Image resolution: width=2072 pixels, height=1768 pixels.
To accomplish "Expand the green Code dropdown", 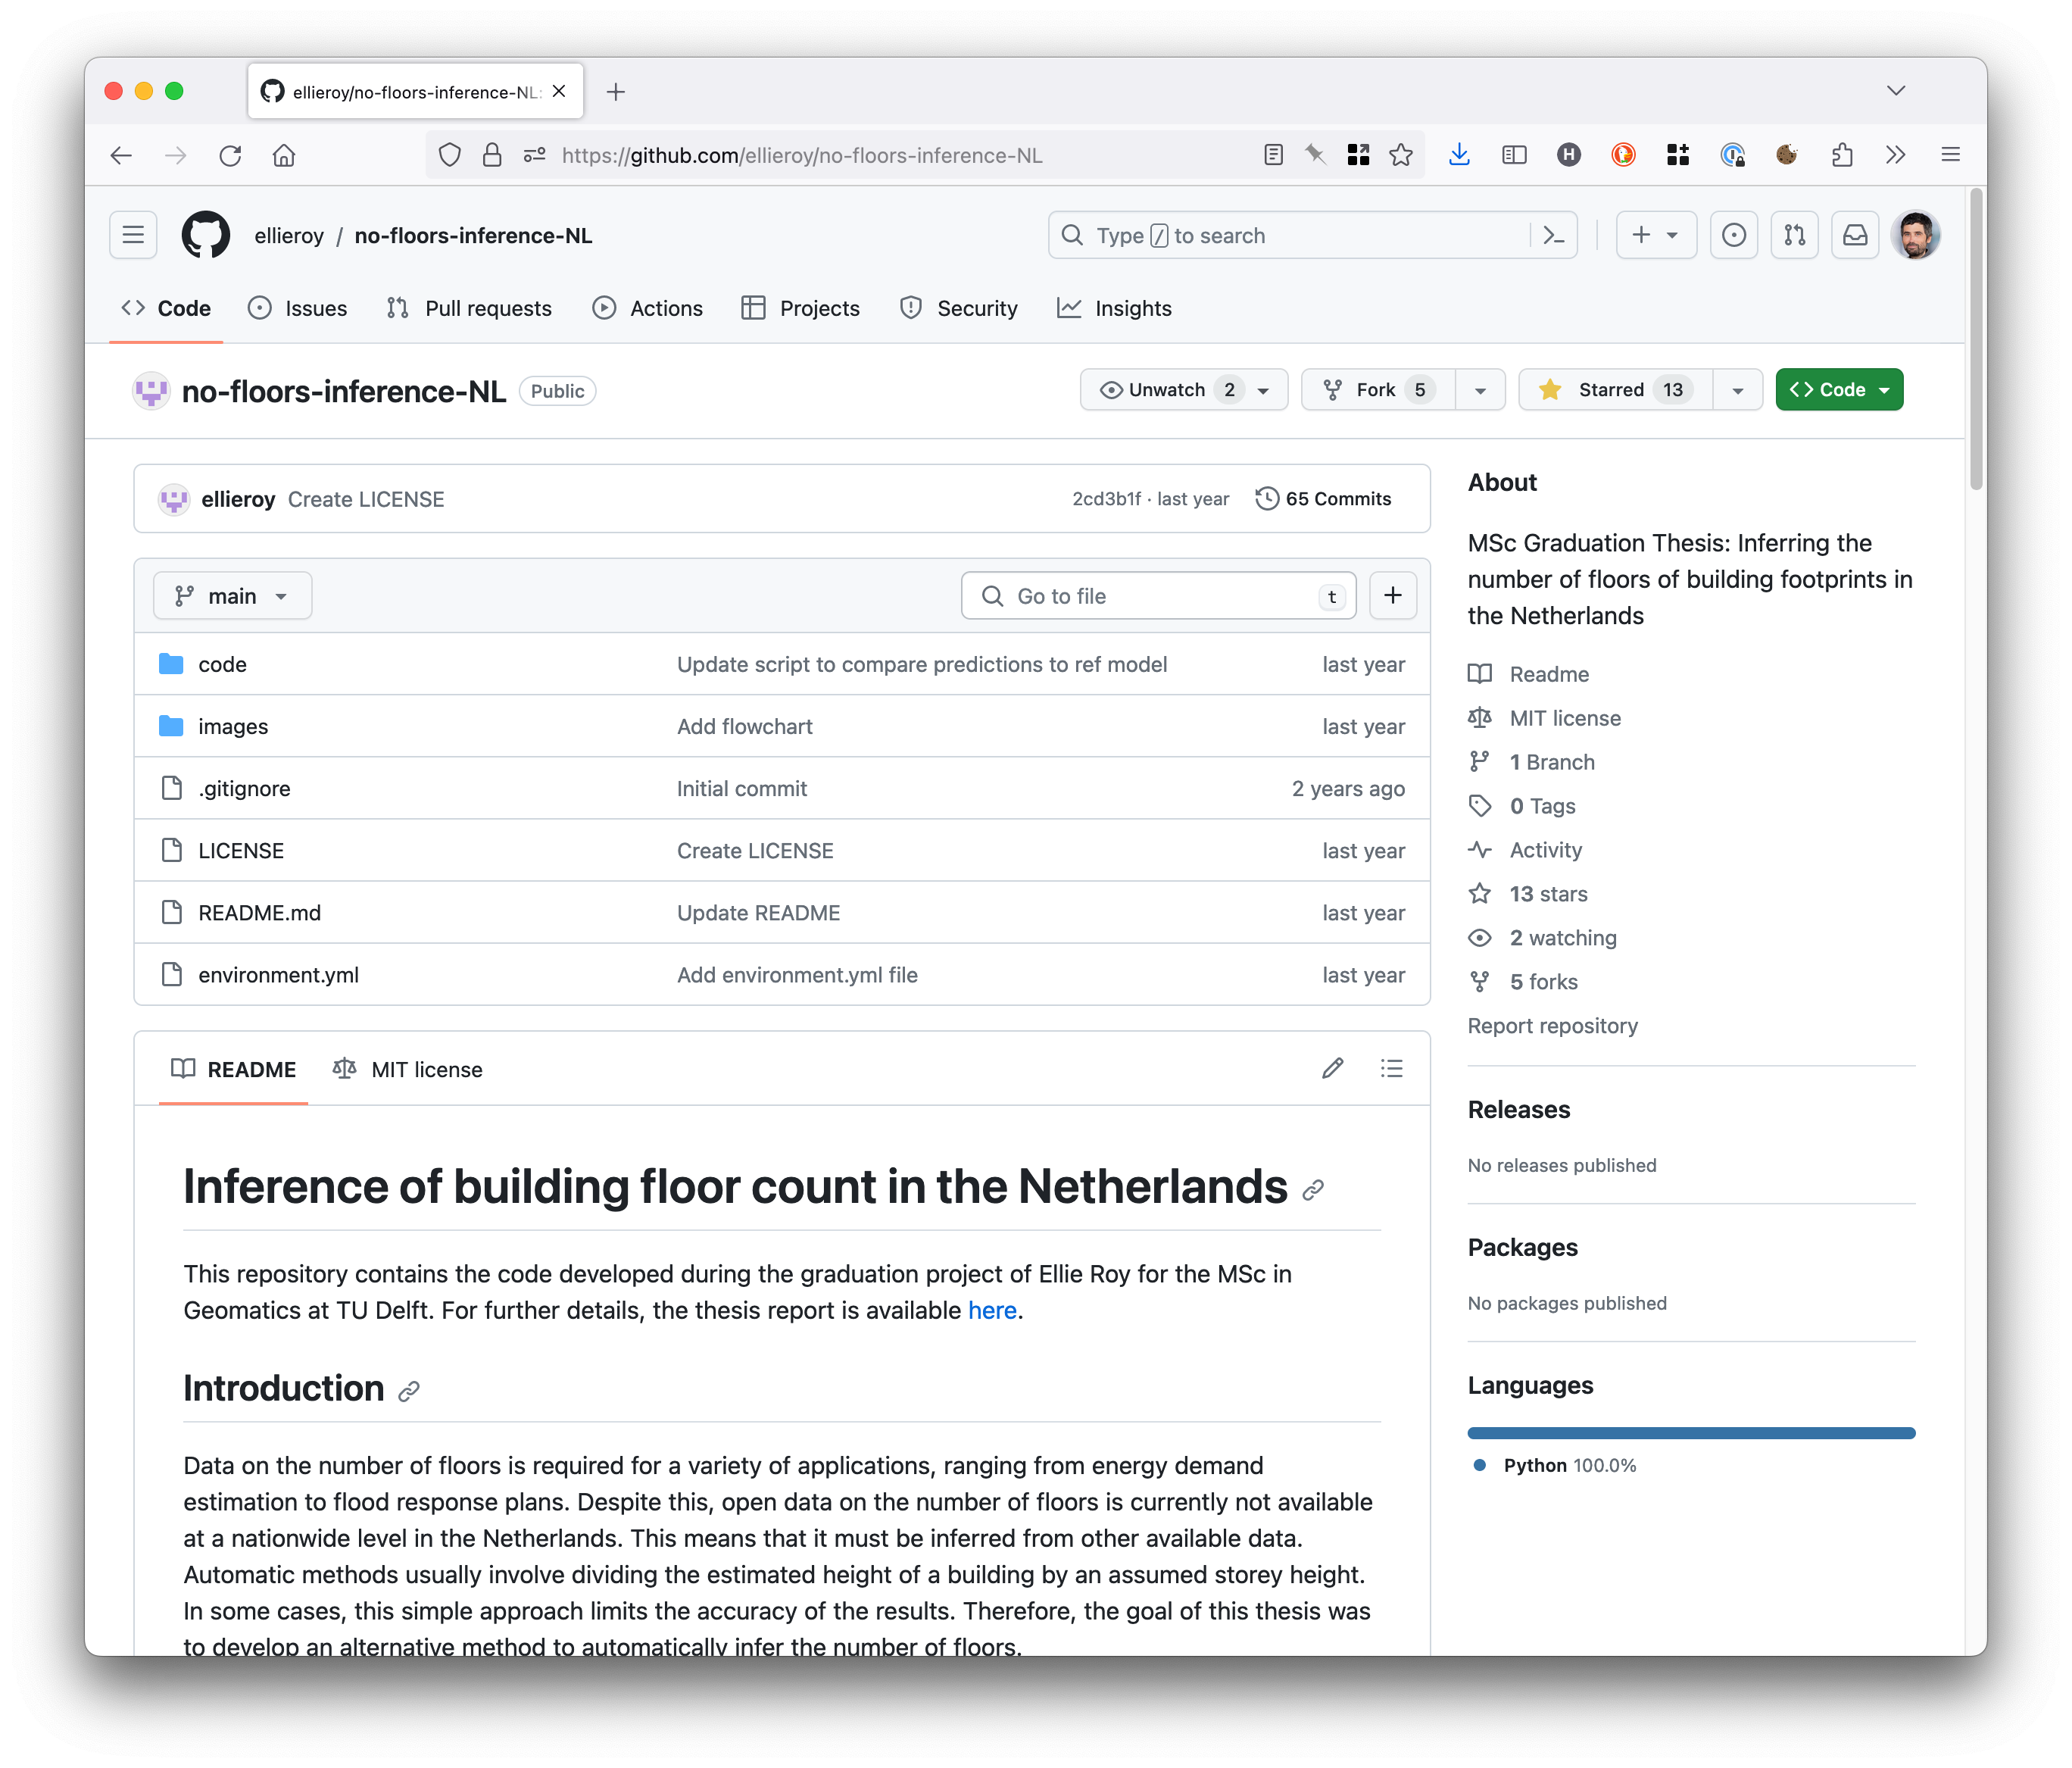I will coord(1839,390).
